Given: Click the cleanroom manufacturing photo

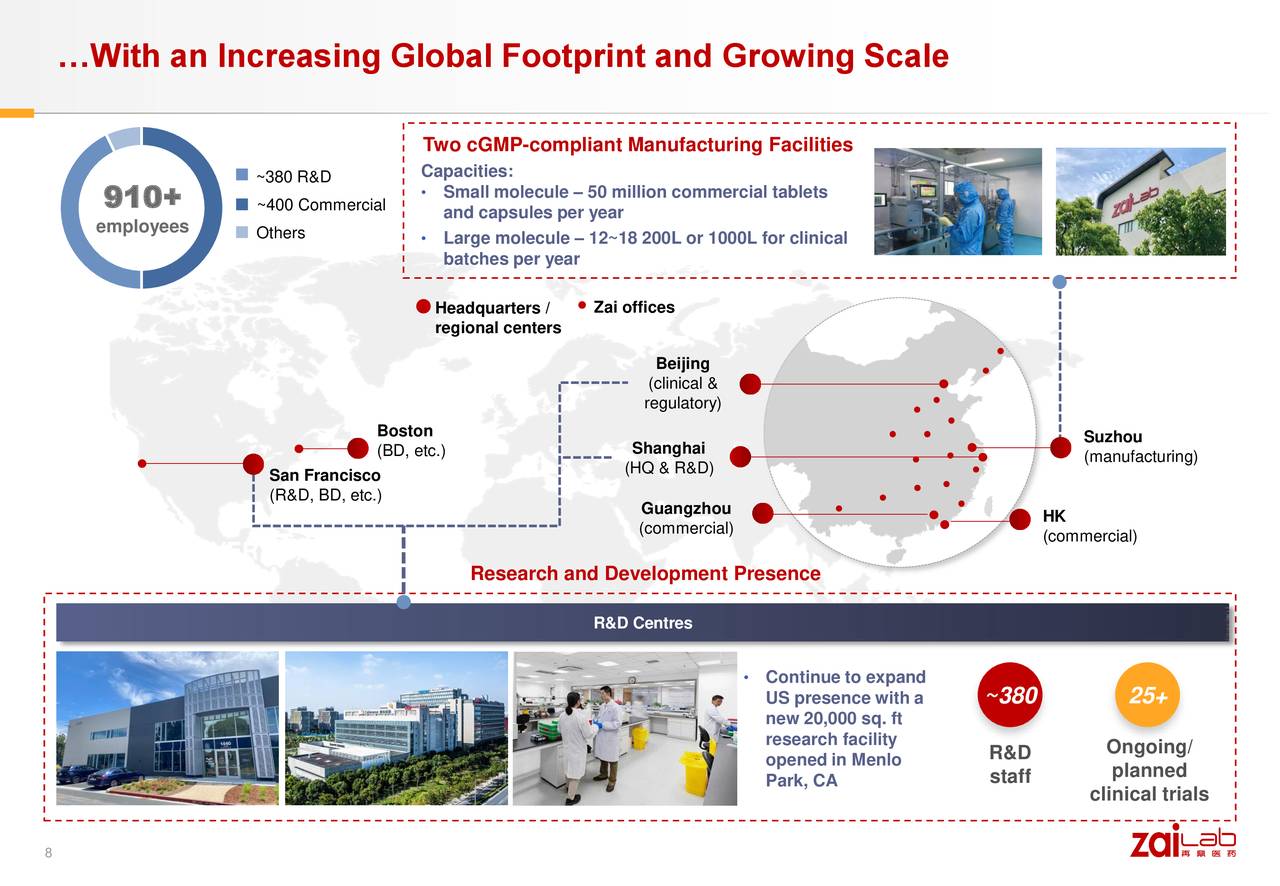Looking at the screenshot, I should (958, 202).
